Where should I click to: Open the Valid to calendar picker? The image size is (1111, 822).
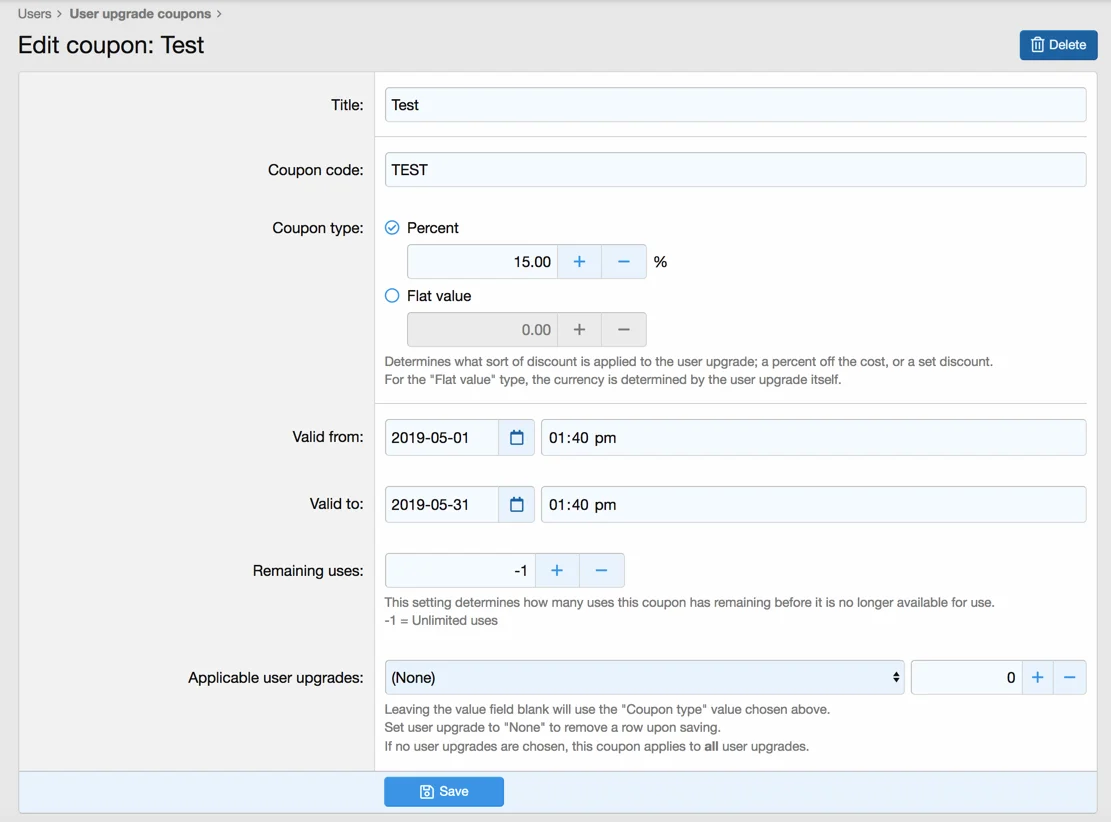(516, 505)
